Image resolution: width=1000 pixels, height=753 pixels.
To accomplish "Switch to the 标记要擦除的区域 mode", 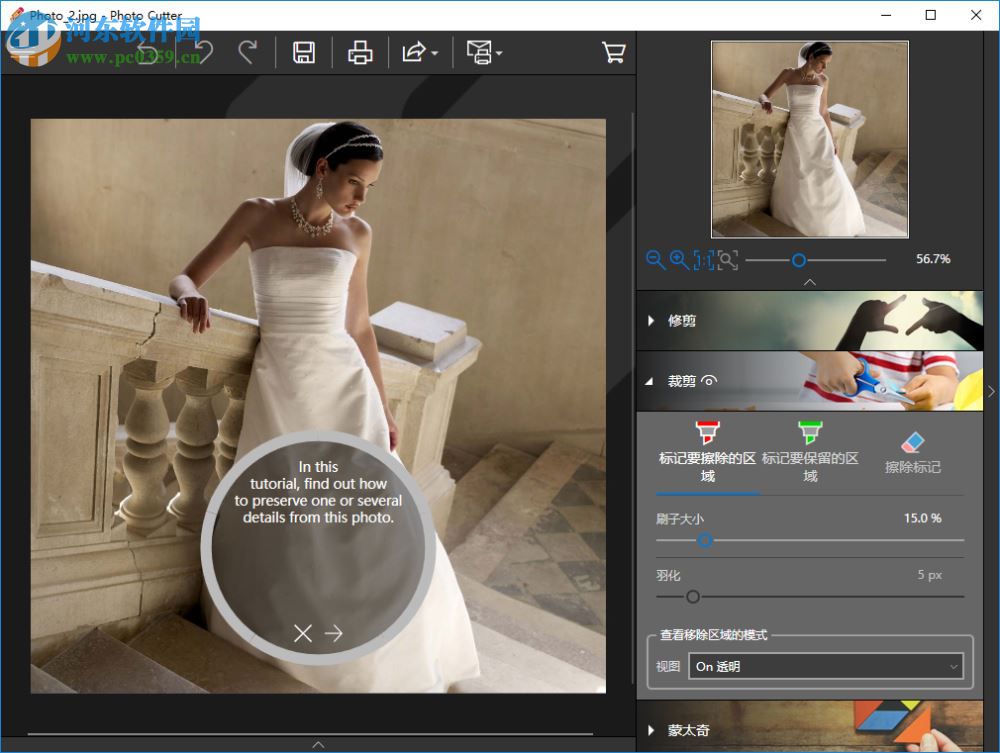I will [707, 450].
